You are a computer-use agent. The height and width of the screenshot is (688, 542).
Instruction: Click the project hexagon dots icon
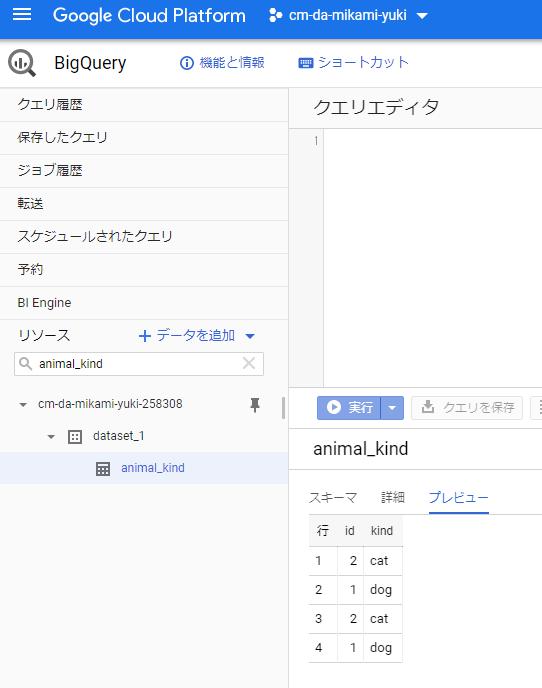tap(275, 16)
